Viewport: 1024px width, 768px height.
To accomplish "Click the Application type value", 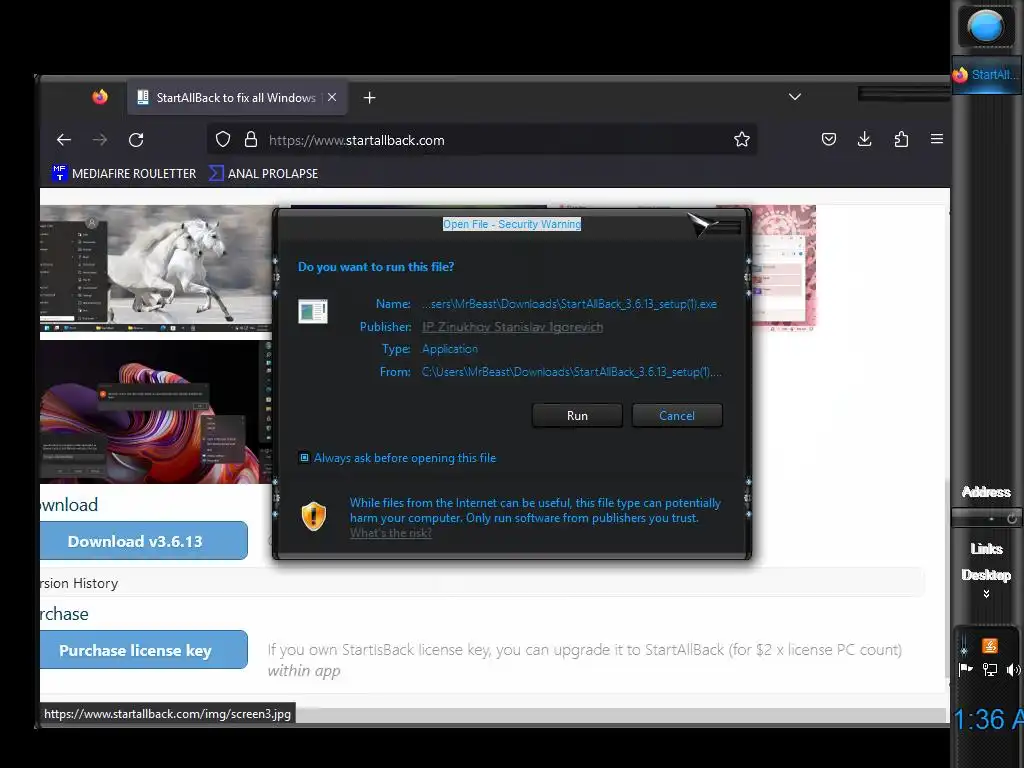I will 450,349.
